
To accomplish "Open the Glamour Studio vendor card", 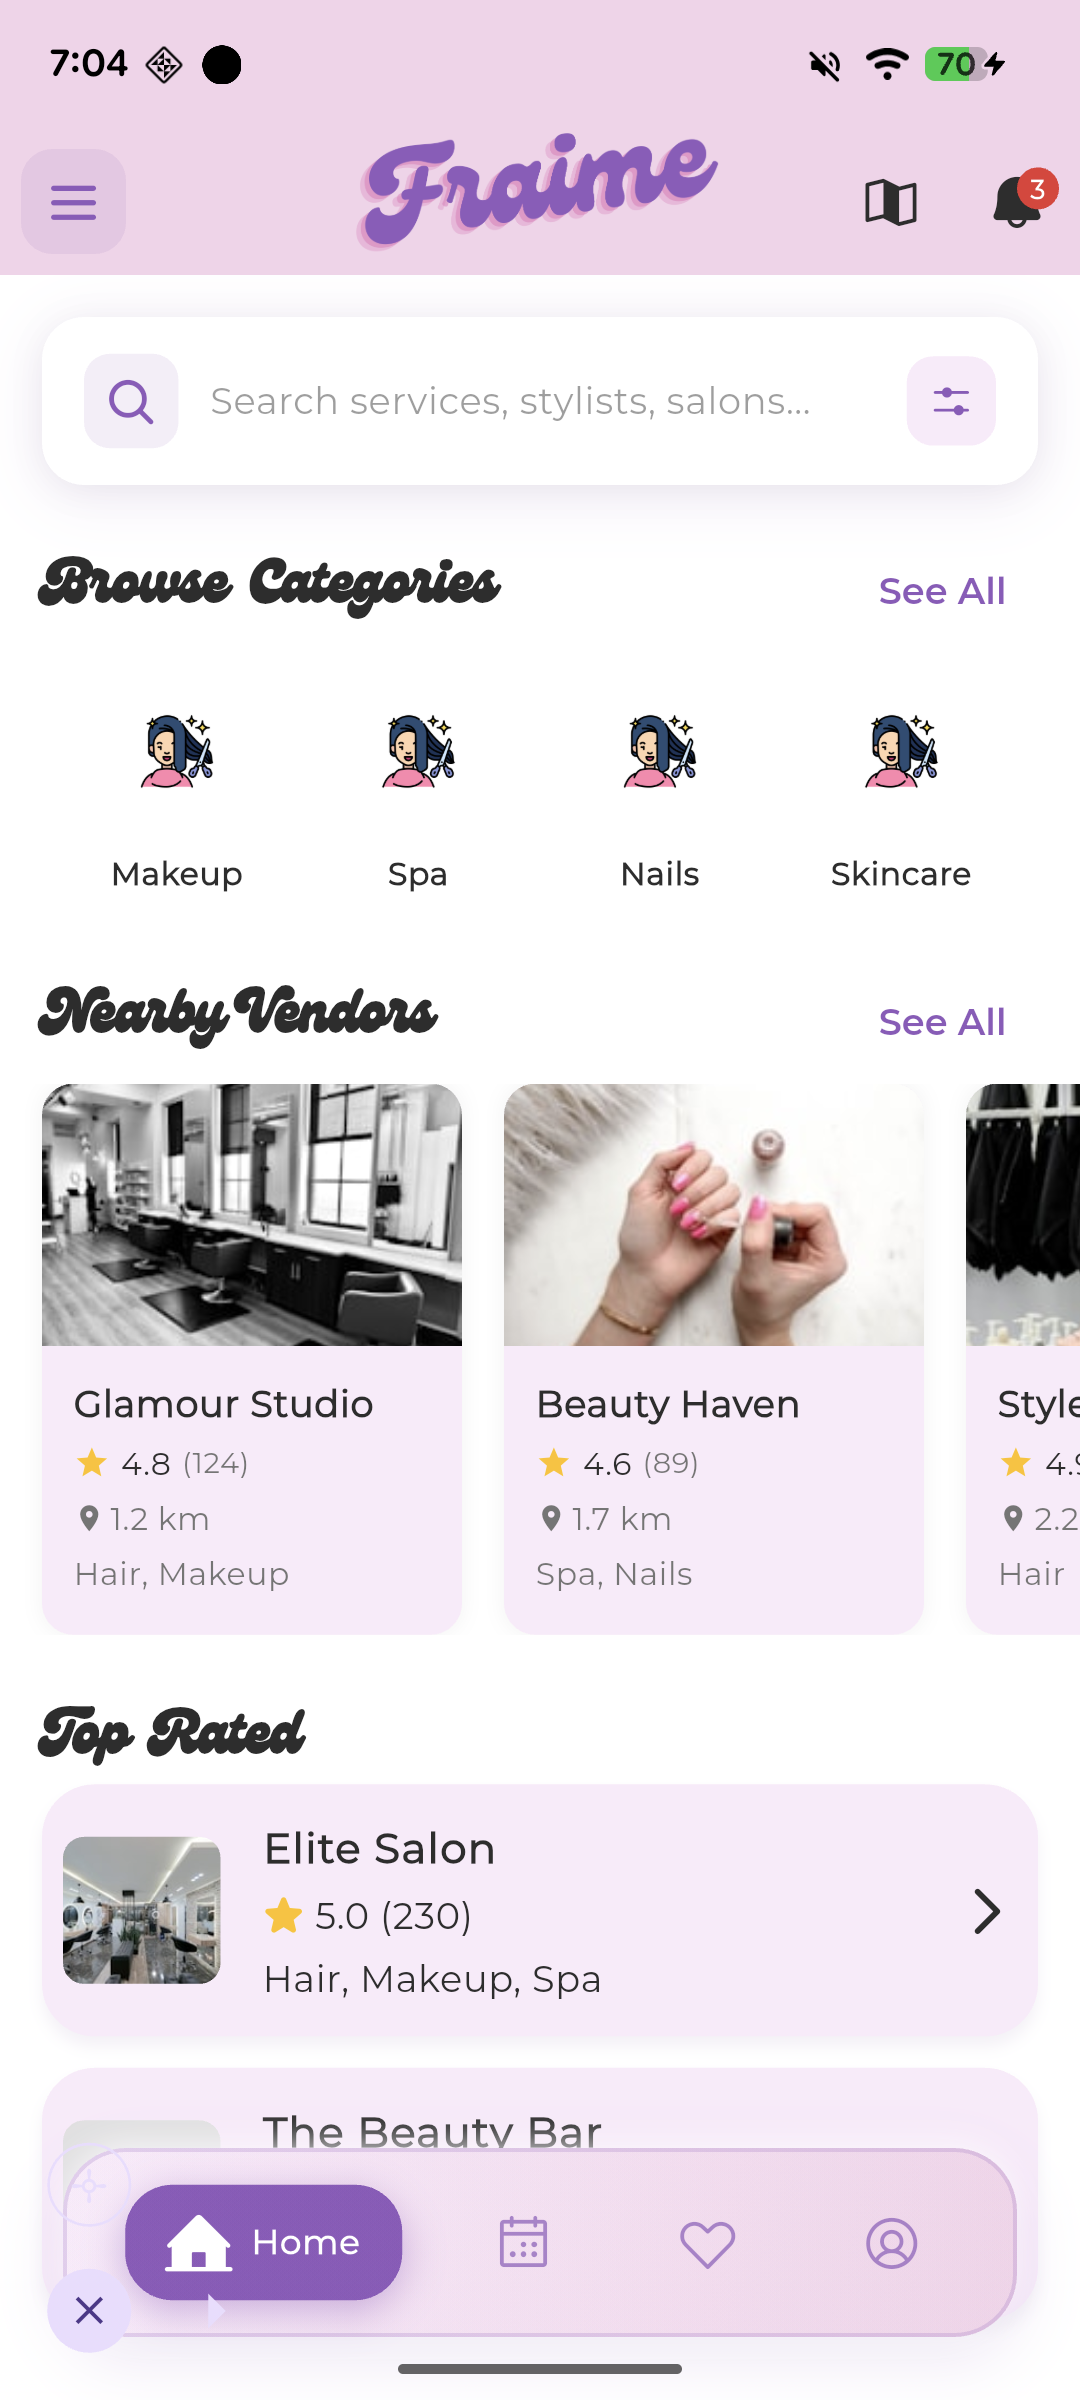I will pos(252,1359).
